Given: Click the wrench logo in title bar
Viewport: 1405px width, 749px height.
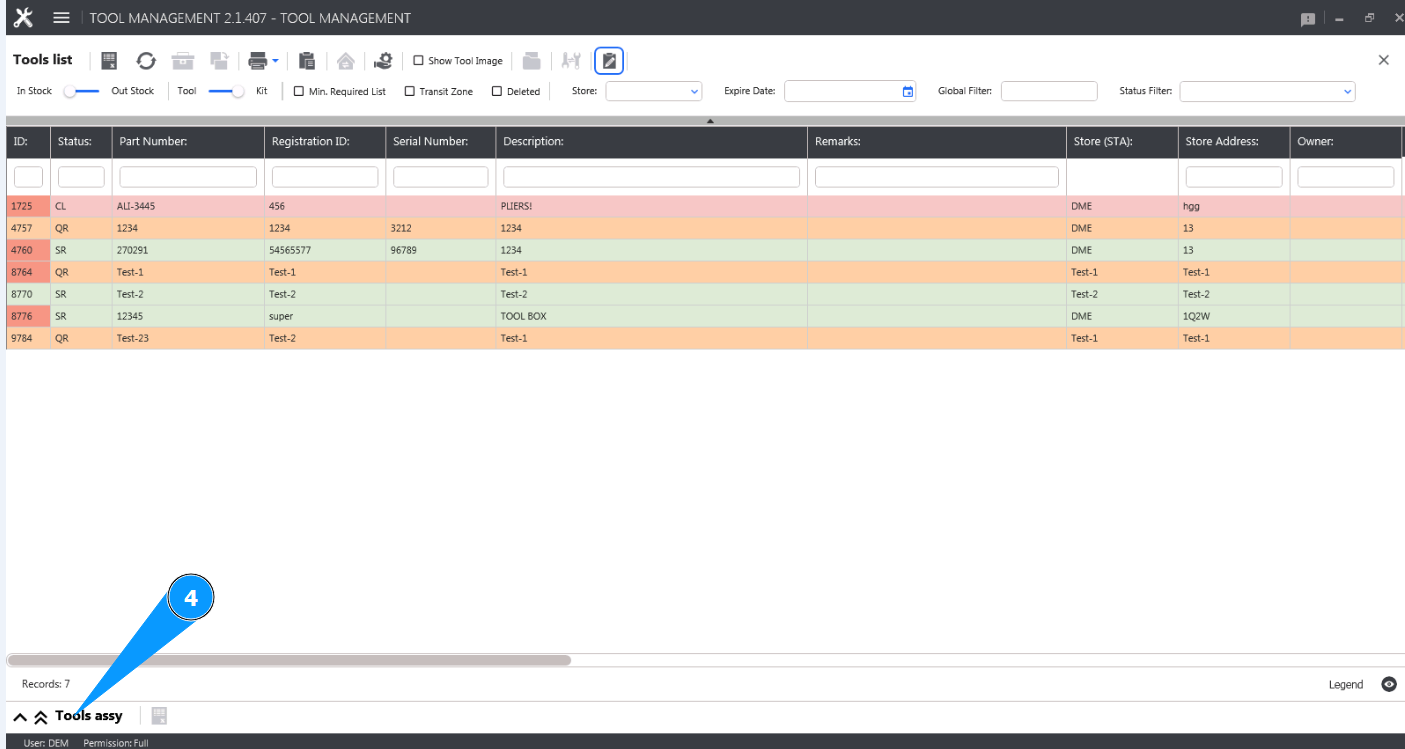Looking at the screenshot, I should 23,18.
